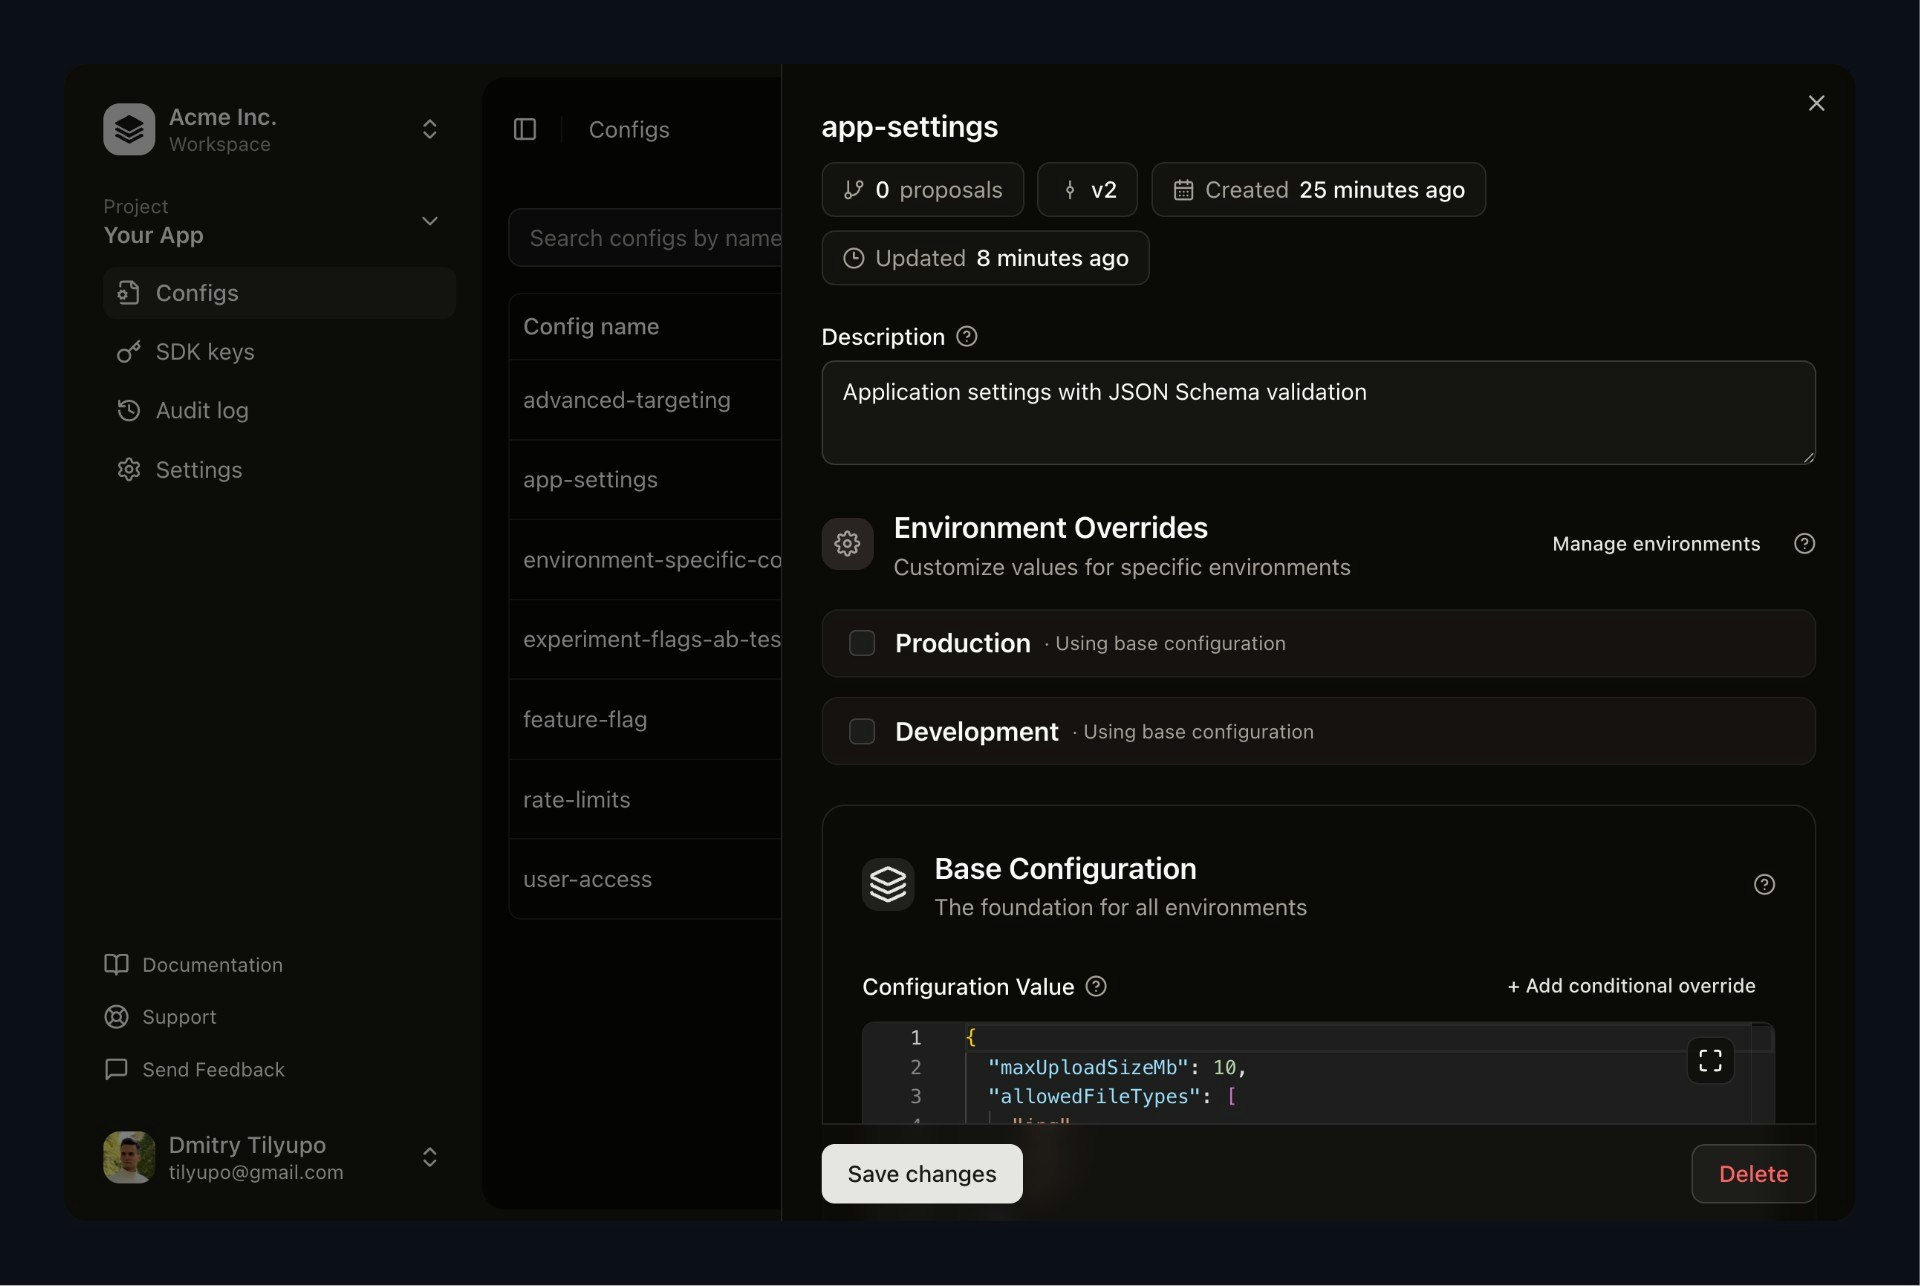
Task: Click the Environment Overrides gear icon
Action: click(846, 543)
